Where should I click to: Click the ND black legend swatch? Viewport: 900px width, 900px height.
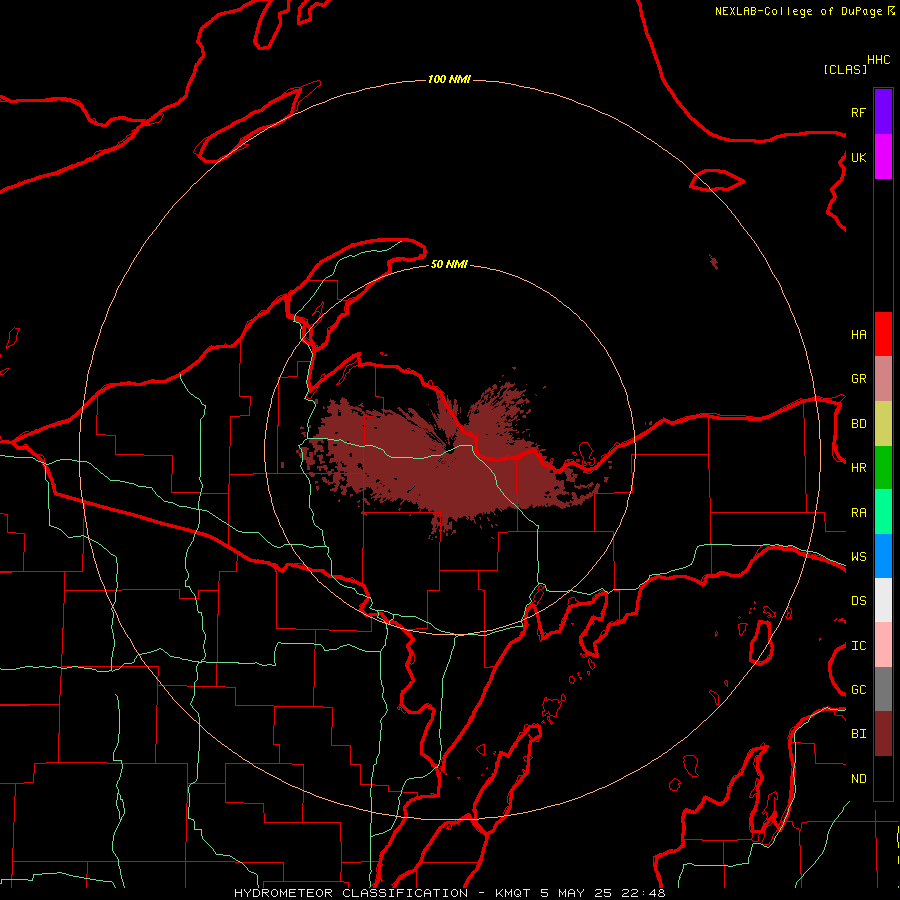click(x=883, y=778)
